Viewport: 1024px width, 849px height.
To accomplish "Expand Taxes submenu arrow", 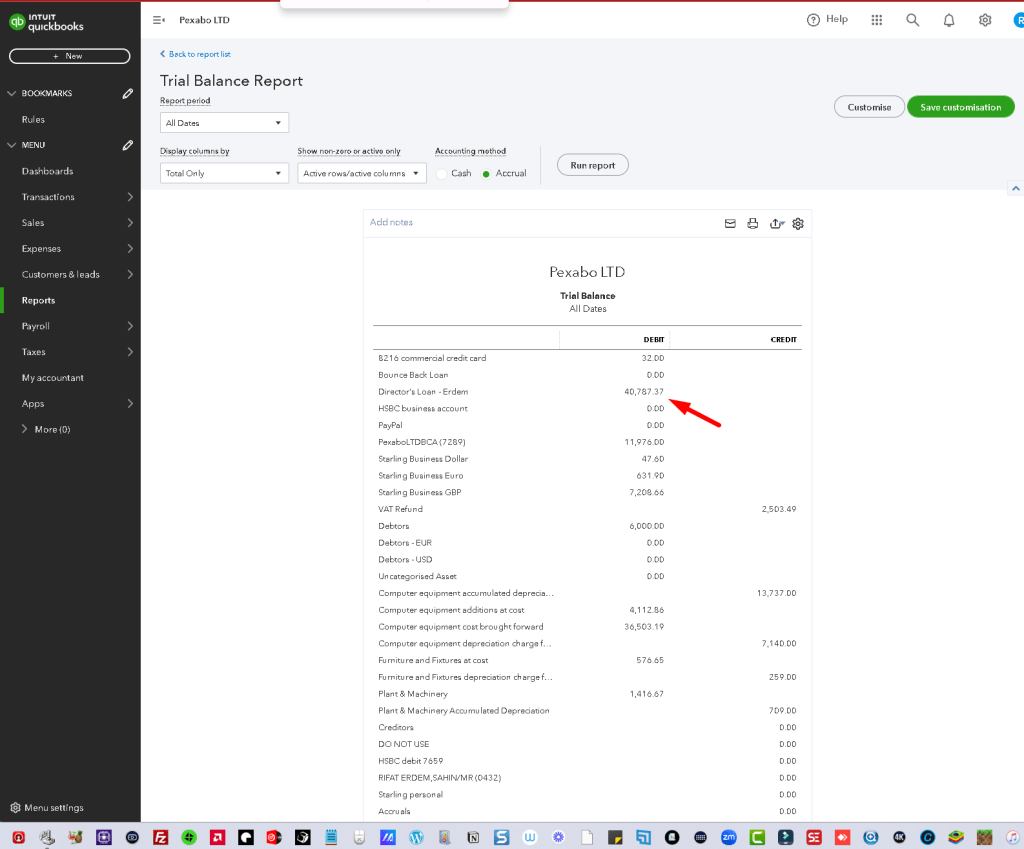I will coord(130,351).
